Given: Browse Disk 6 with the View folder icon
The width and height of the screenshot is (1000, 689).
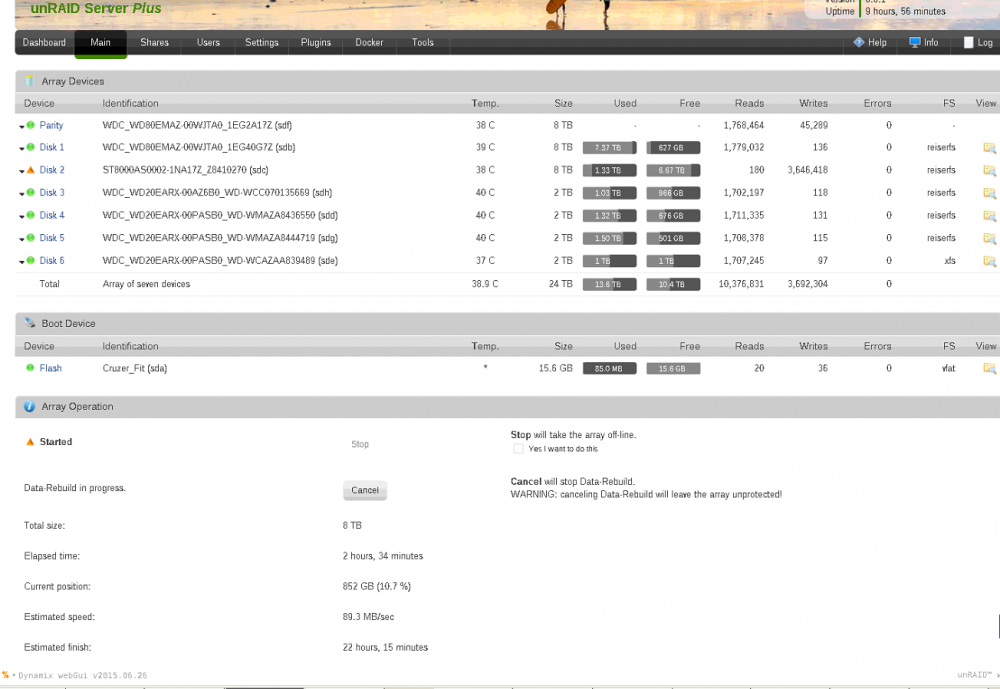Looking at the screenshot, I should pyautogui.click(x=989, y=261).
